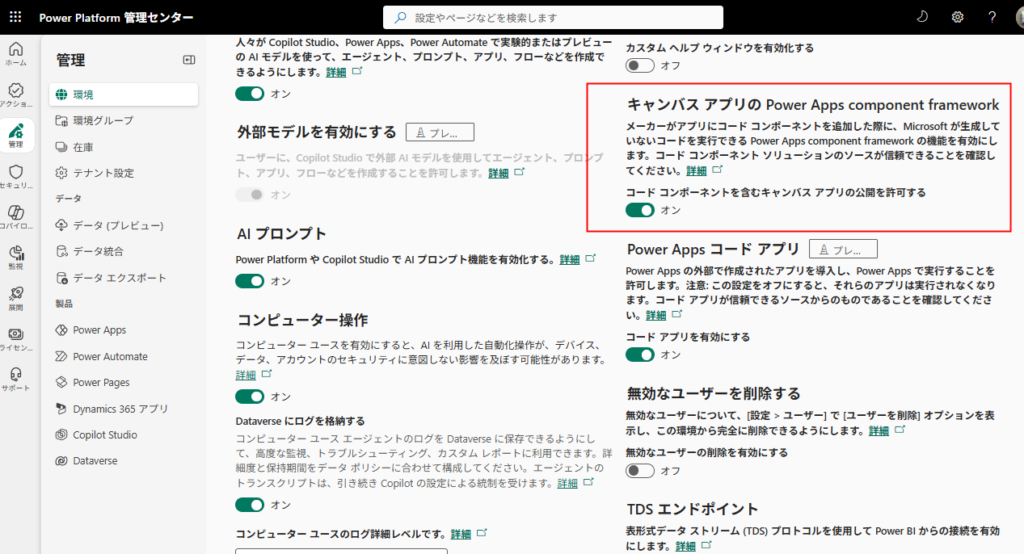Toggle カスタム ヘルプ ウィンドウ switch on
The height and width of the screenshot is (554, 1024).
point(640,65)
